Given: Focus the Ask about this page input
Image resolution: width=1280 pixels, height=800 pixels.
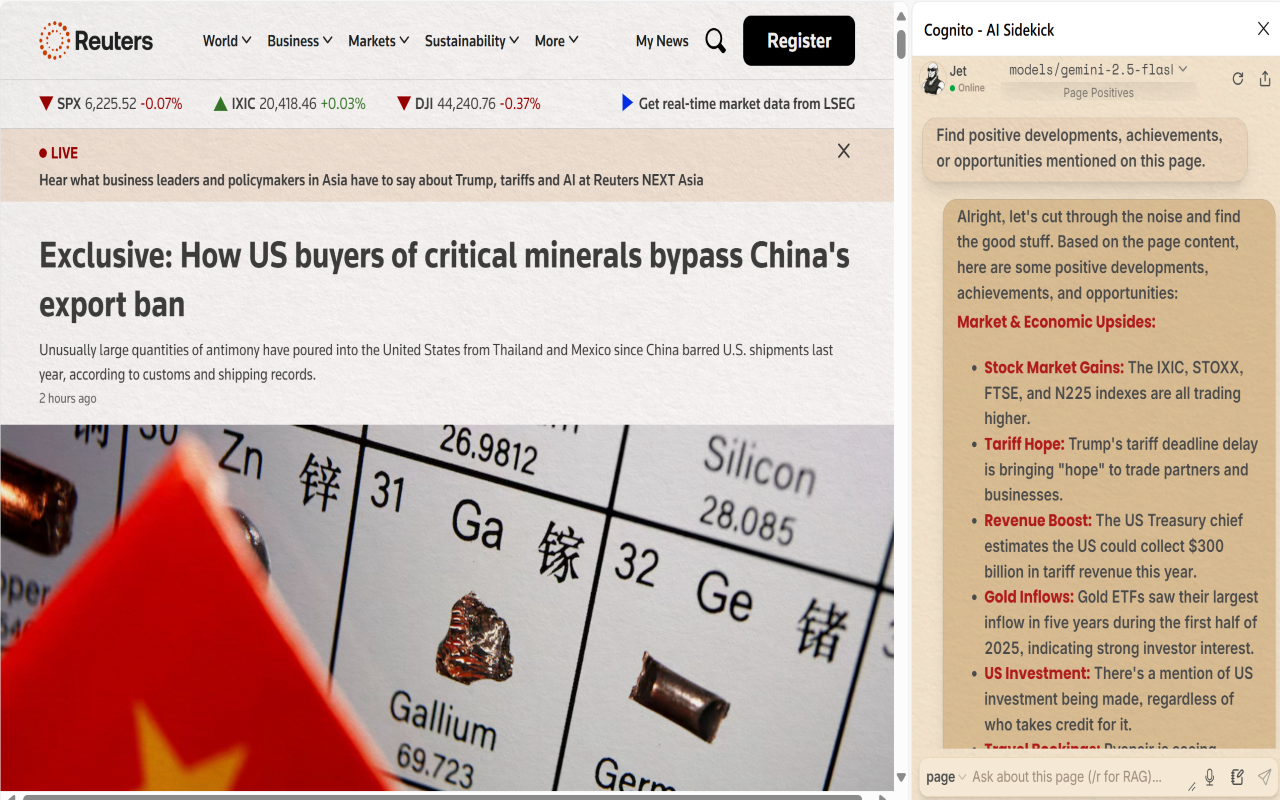Looking at the screenshot, I should (1079, 777).
